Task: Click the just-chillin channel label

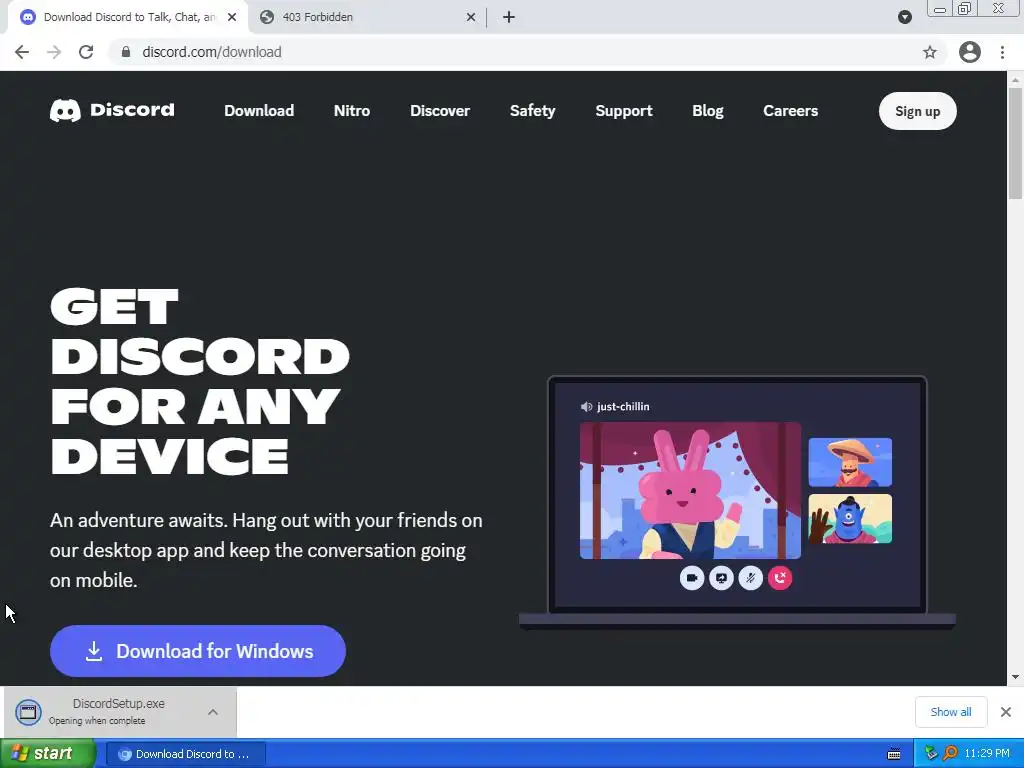Action: click(x=623, y=407)
